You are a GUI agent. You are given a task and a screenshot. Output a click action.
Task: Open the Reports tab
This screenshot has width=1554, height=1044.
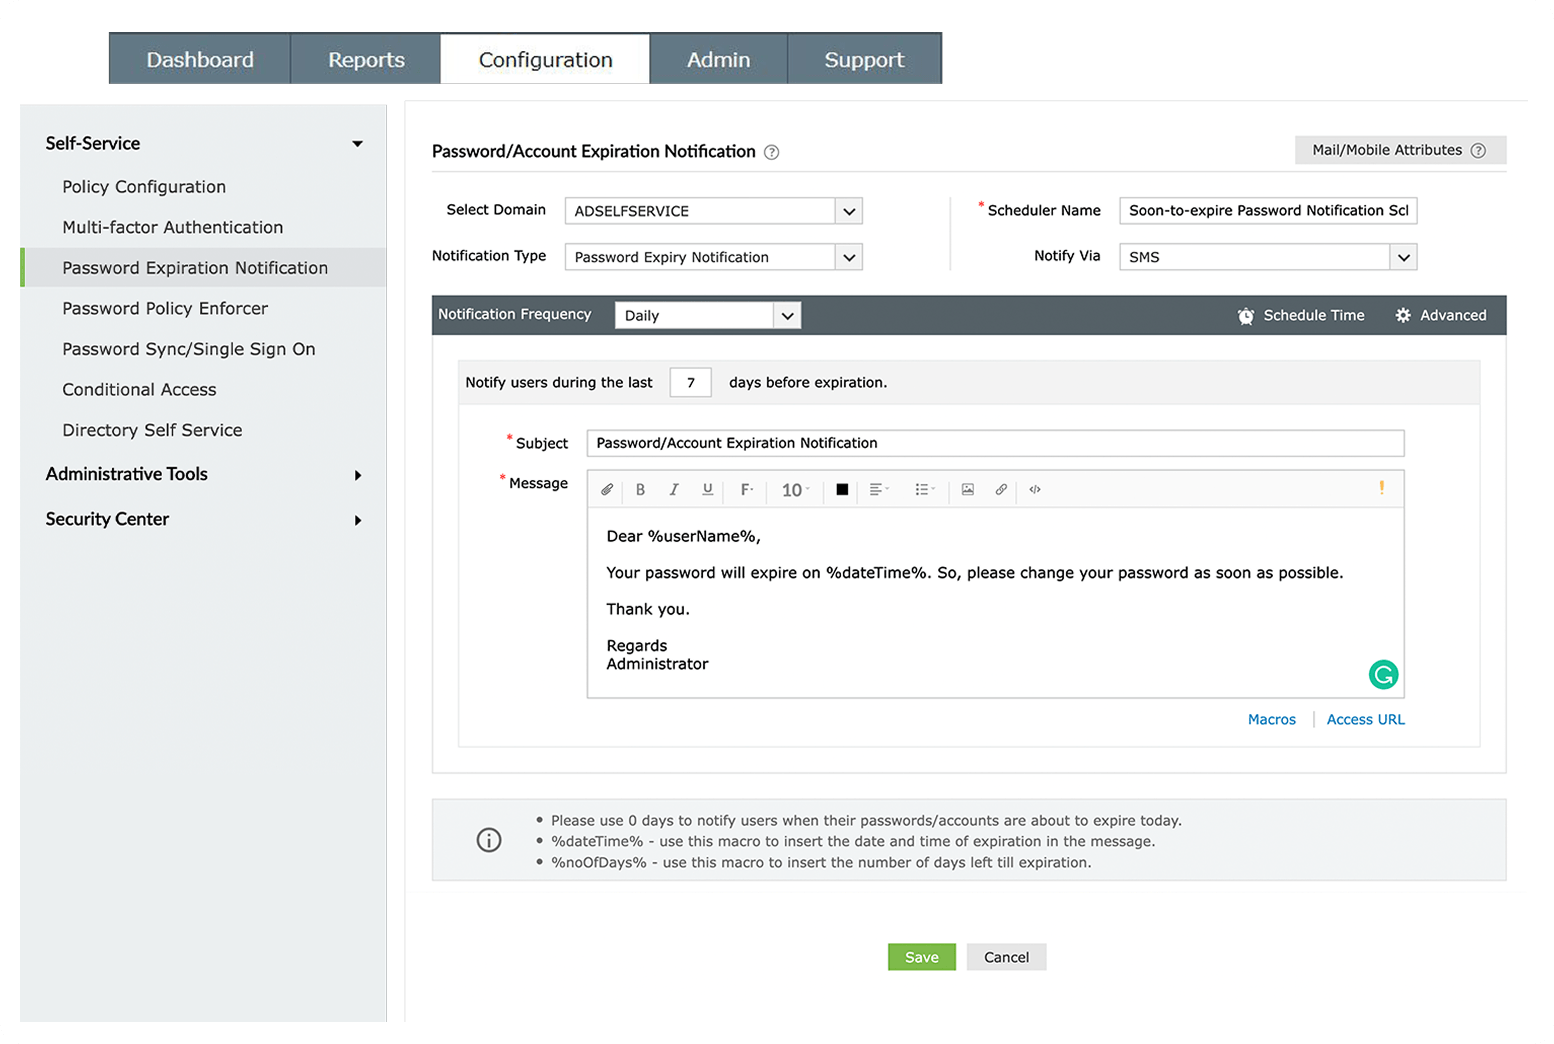[x=366, y=59]
